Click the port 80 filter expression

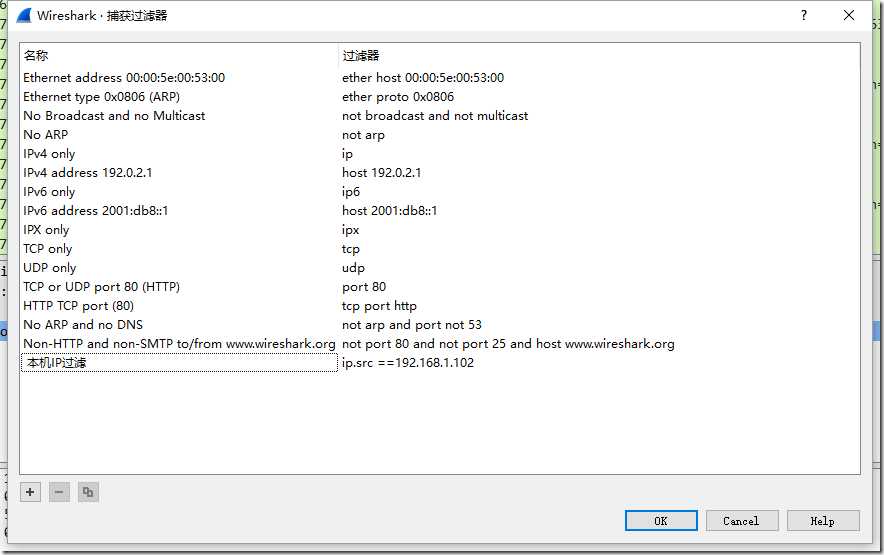[364, 287]
